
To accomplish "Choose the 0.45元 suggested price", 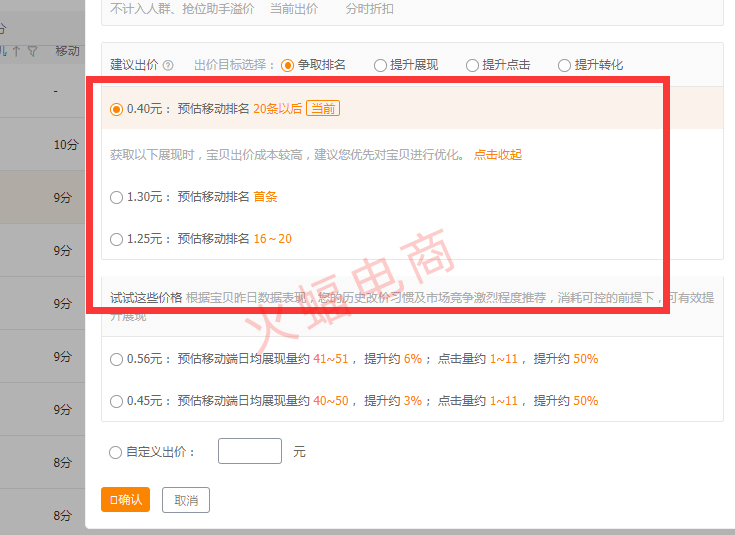I will [117, 401].
